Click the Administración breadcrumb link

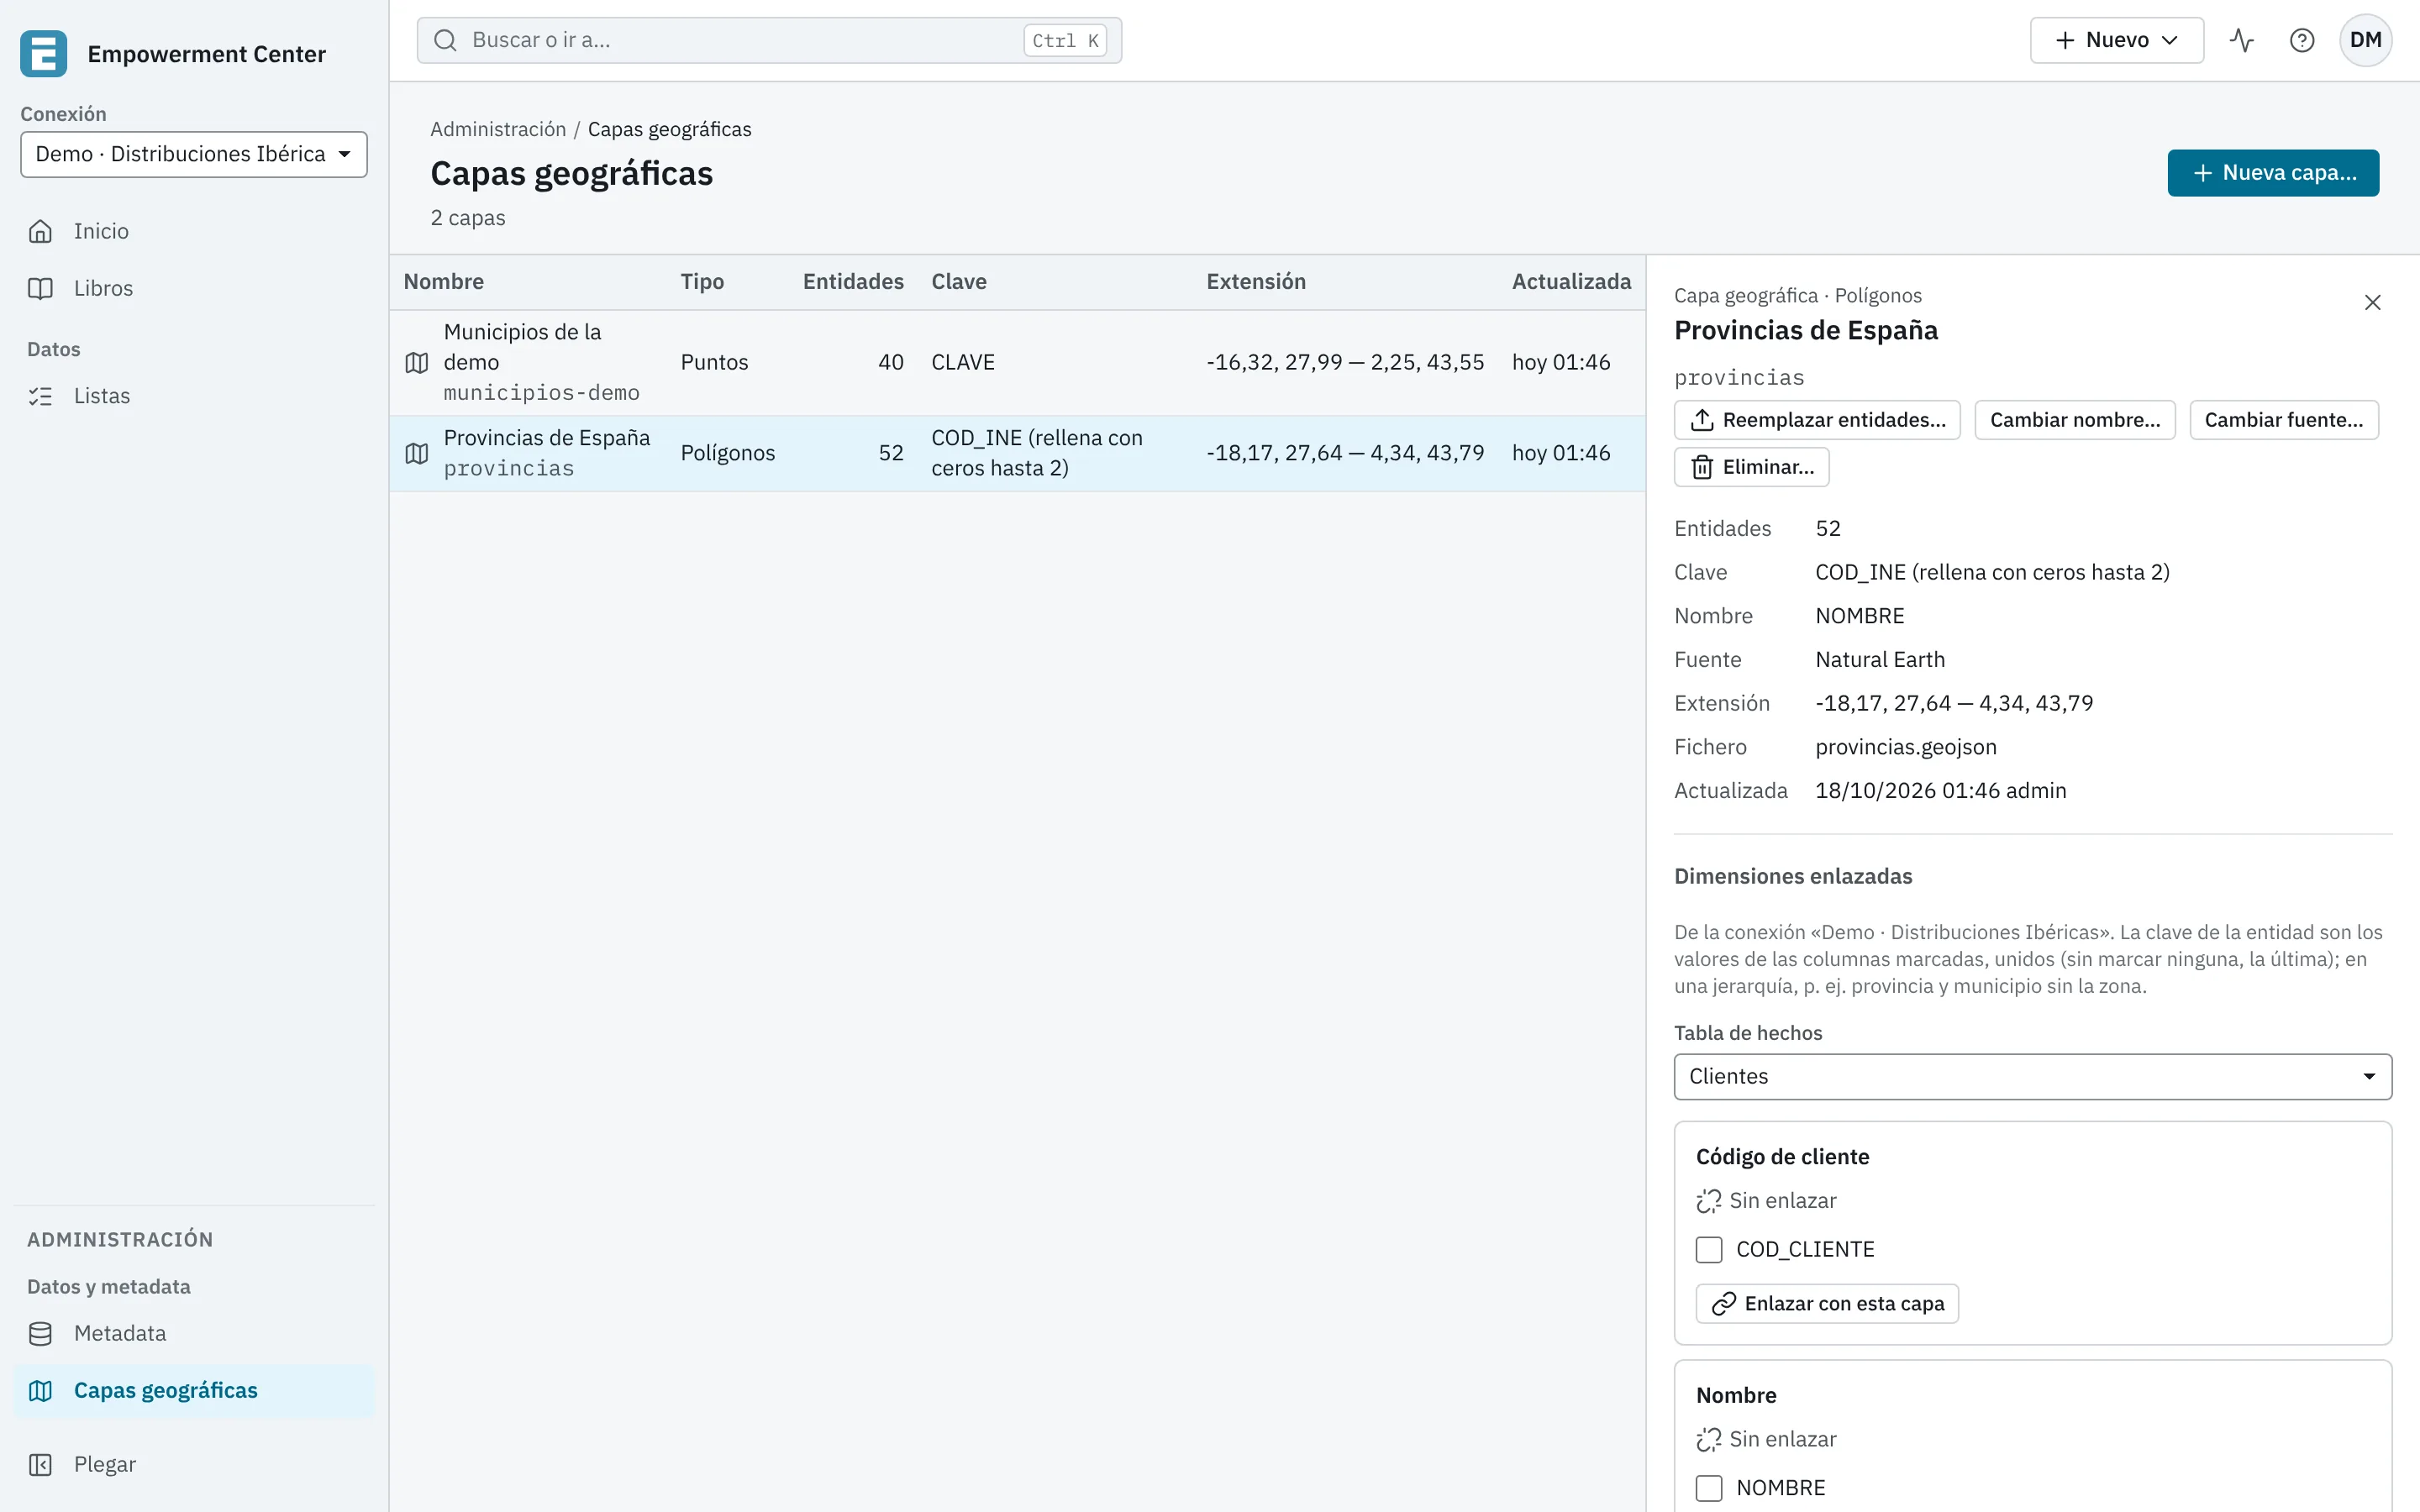pos(498,129)
